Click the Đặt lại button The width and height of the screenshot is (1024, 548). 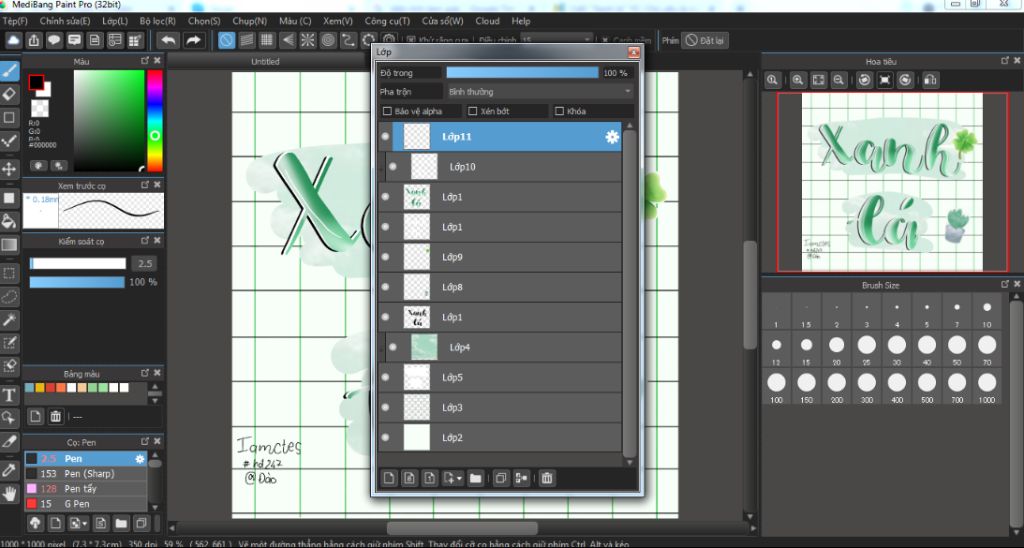pyautogui.click(x=705, y=40)
